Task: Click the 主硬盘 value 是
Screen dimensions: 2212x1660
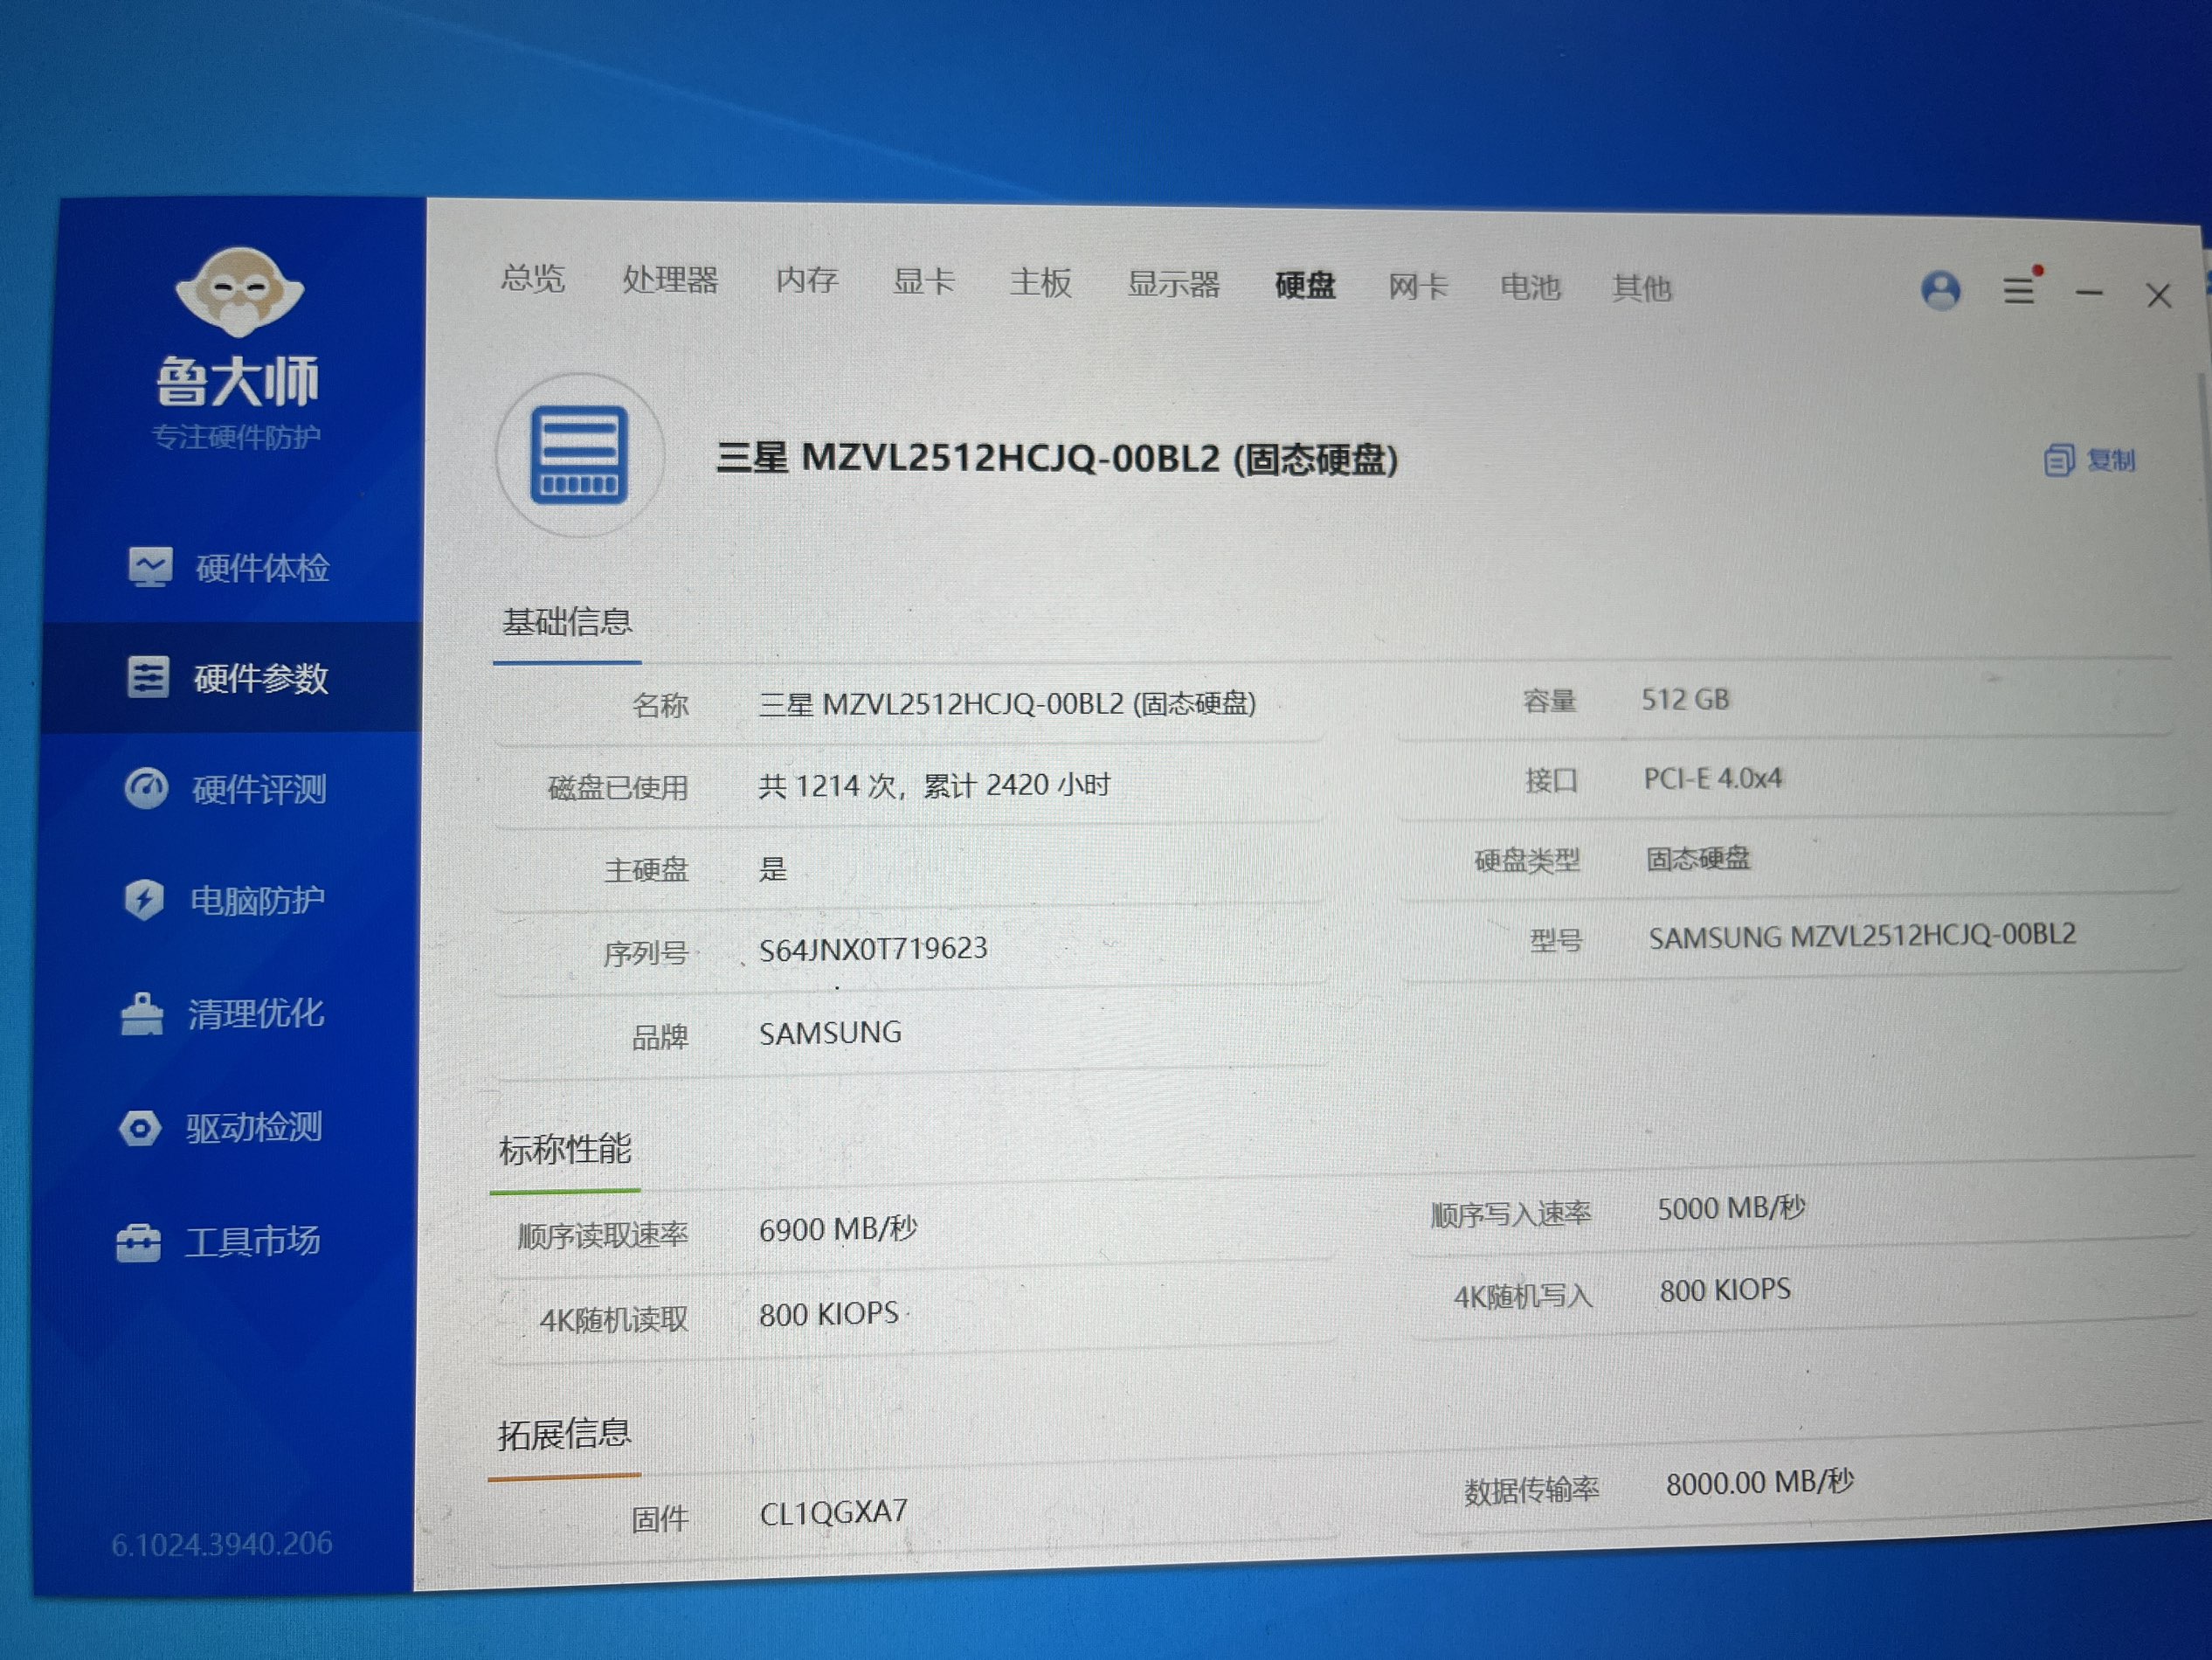Action: point(772,868)
